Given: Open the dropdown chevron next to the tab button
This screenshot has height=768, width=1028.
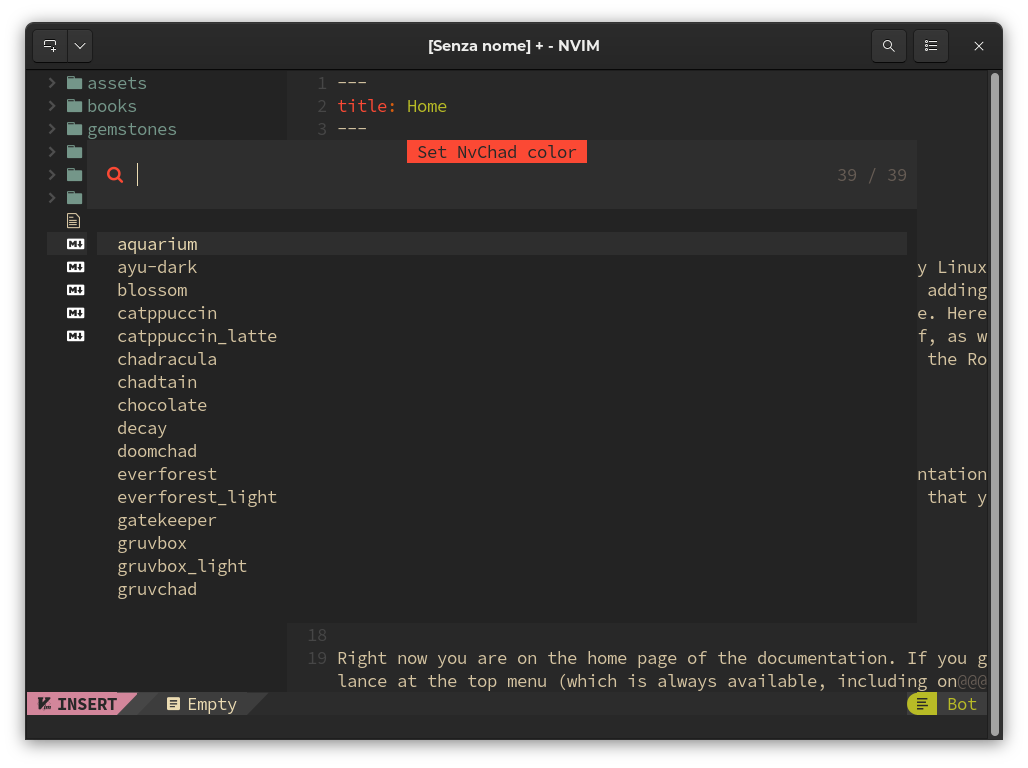Looking at the screenshot, I should pyautogui.click(x=79, y=46).
